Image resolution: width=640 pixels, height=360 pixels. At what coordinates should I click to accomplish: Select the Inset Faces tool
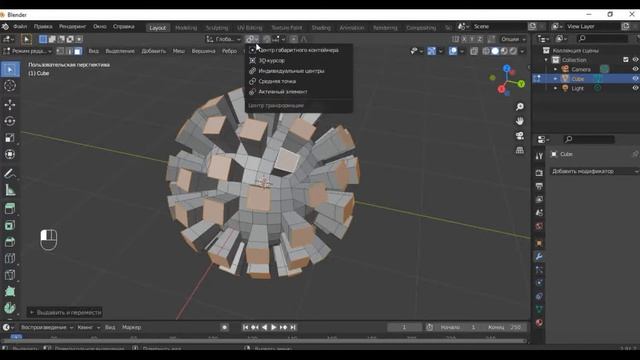click(x=10, y=225)
